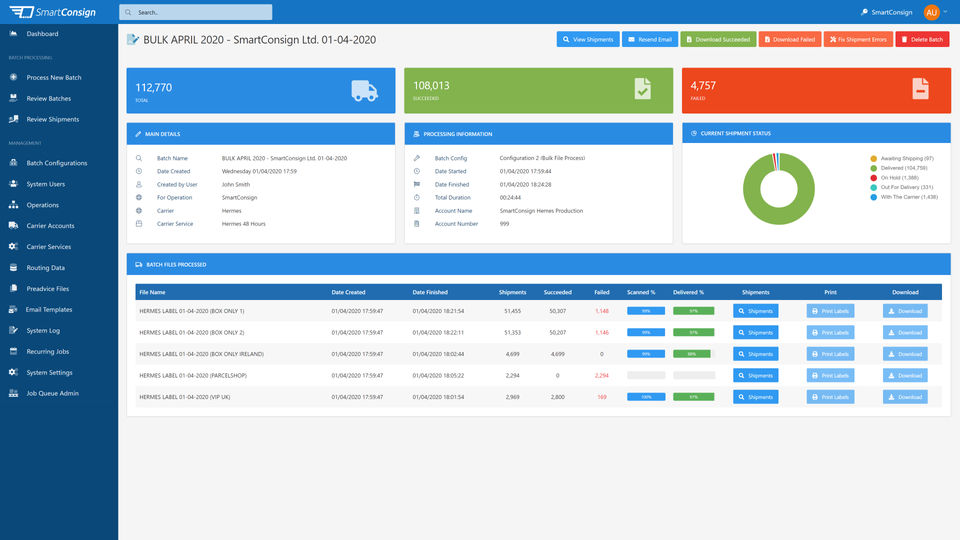Click the batch title edit icon

coord(133,40)
